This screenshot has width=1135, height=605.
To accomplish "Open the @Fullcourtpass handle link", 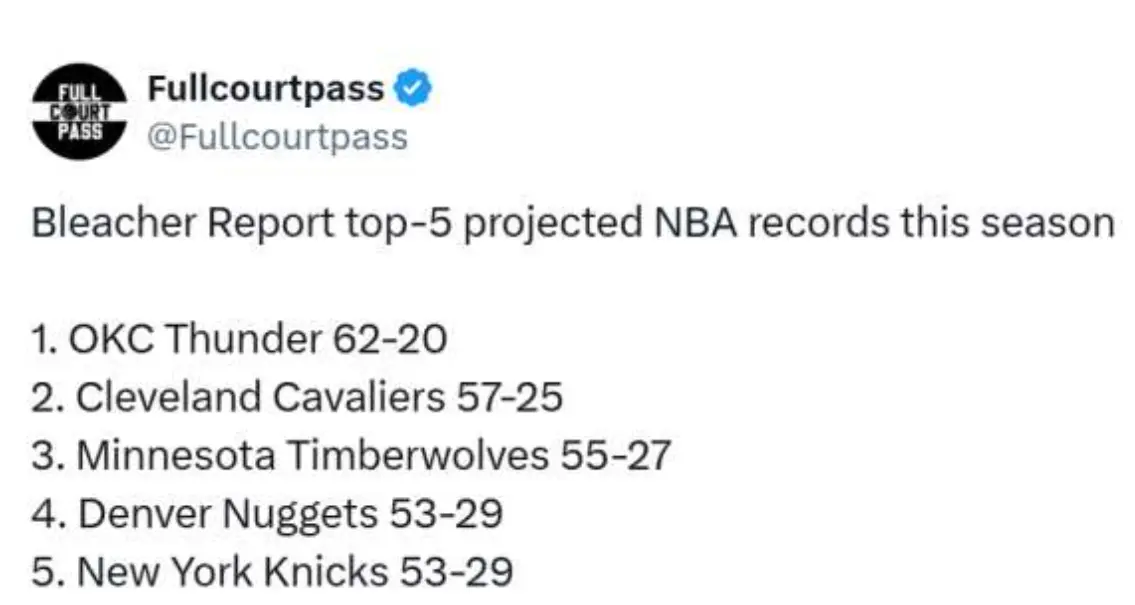I will (x=277, y=136).
